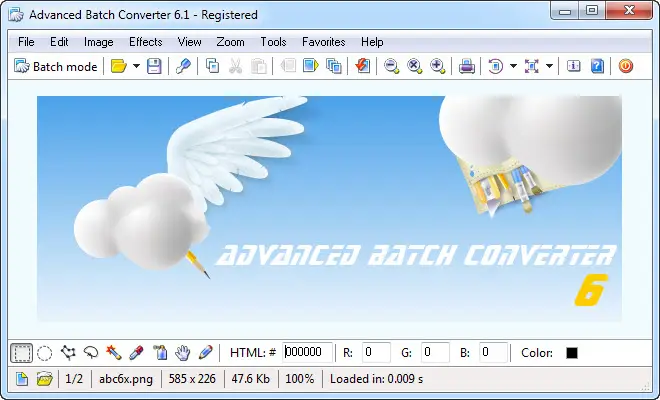
Task: Click the 1/2 image counter
Action: point(74,379)
